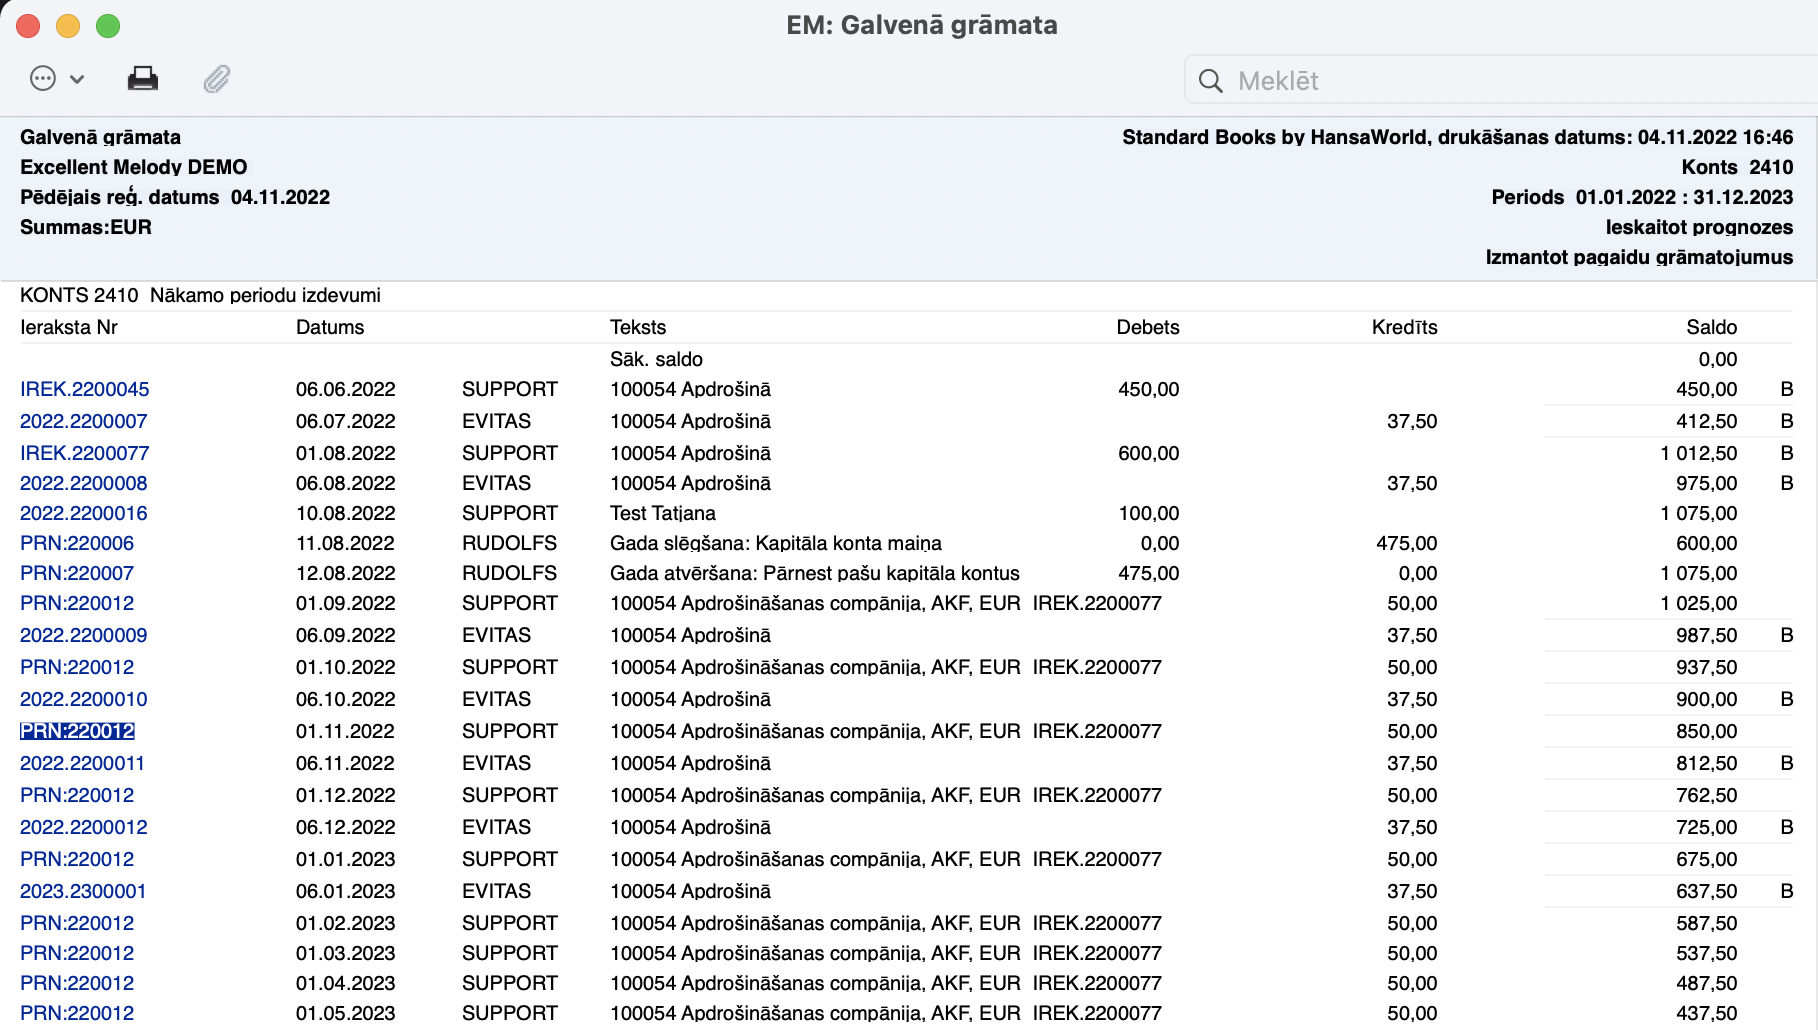Screen dimensions: 1818x1030
Task: Open record link 2022.2200012
Action: [84, 827]
